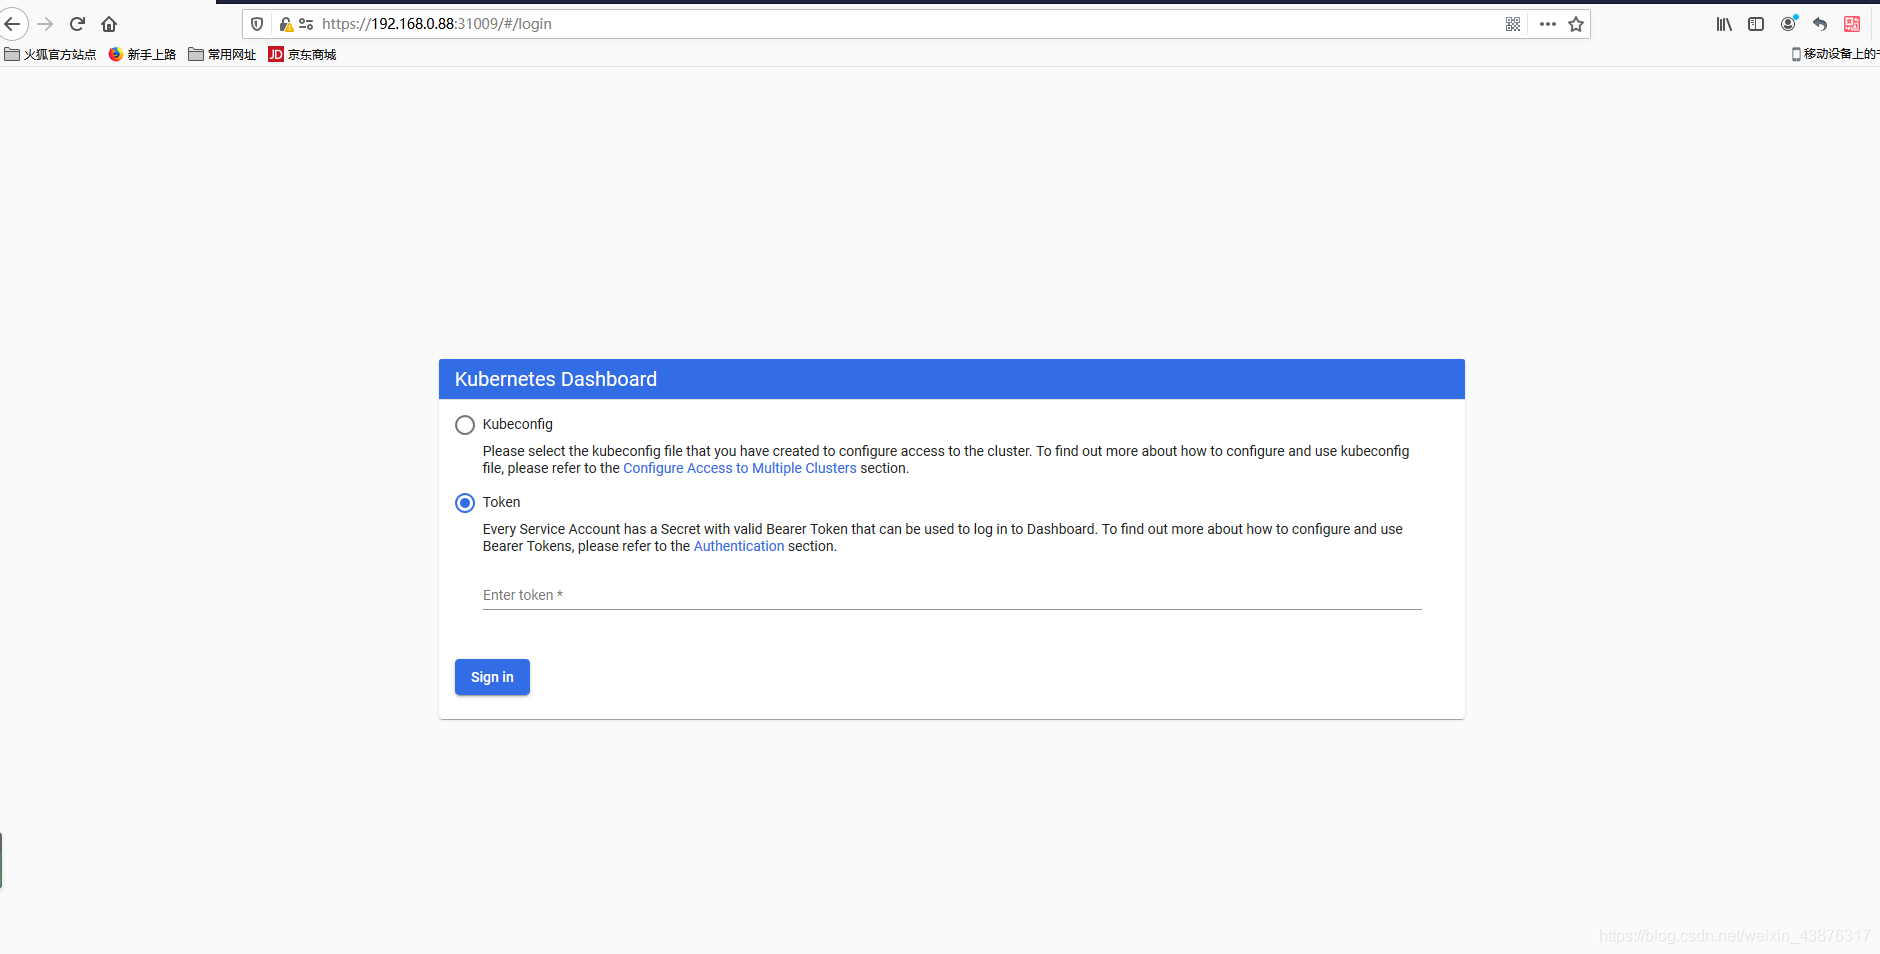Image resolution: width=1880 pixels, height=954 pixels.
Task: Click the Sign in button
Action: click(x=492, y=677)
